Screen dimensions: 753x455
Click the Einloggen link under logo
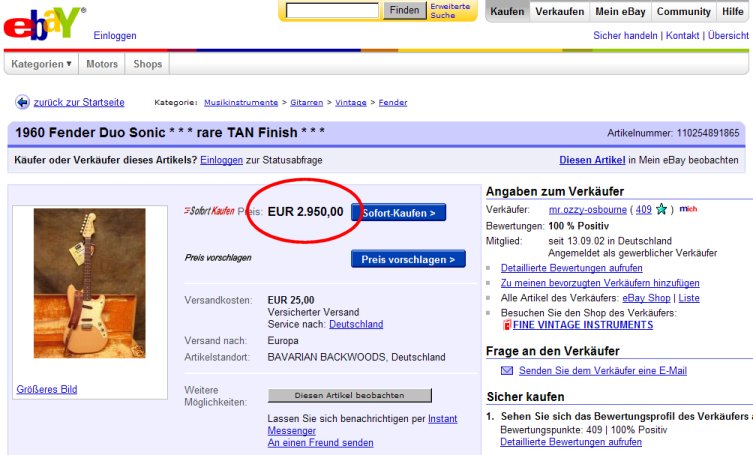tap(115, 36)
